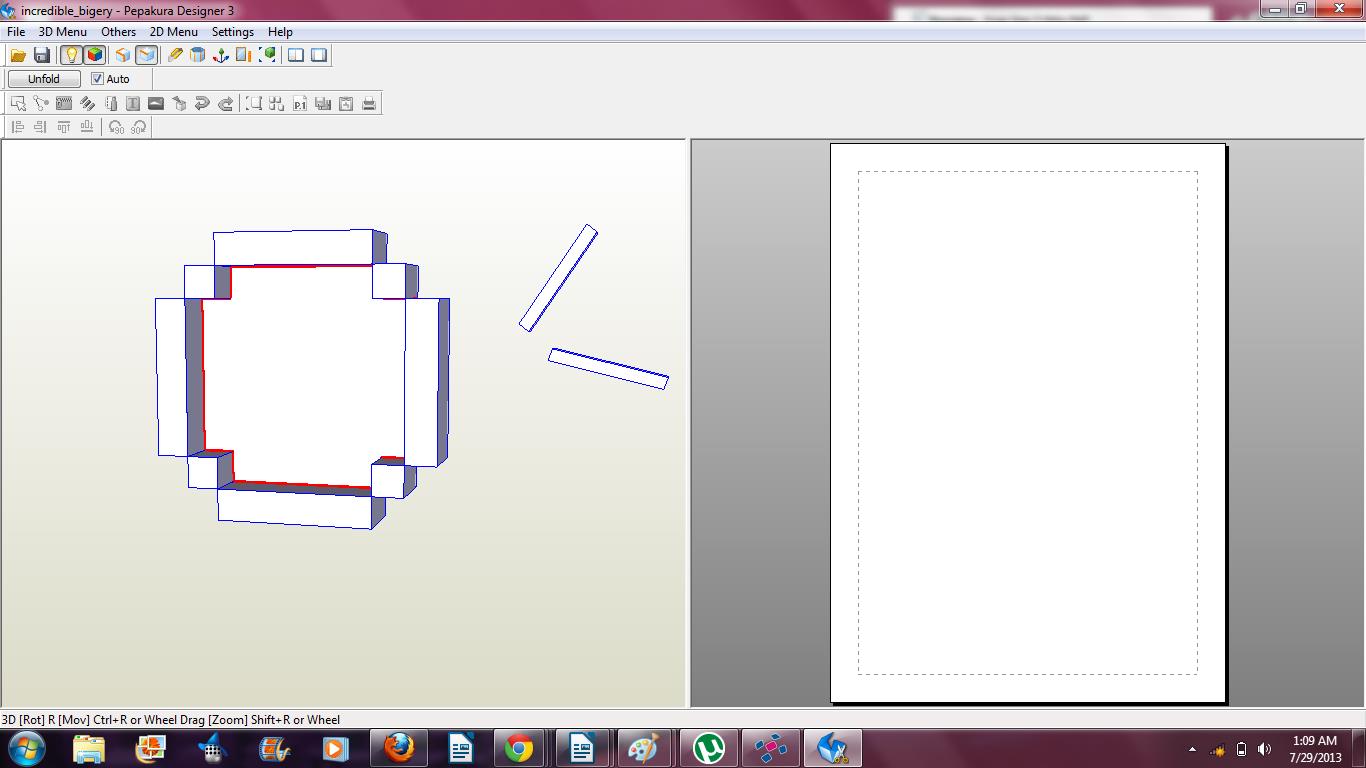Open the 2D Menu

pos(174,32)
